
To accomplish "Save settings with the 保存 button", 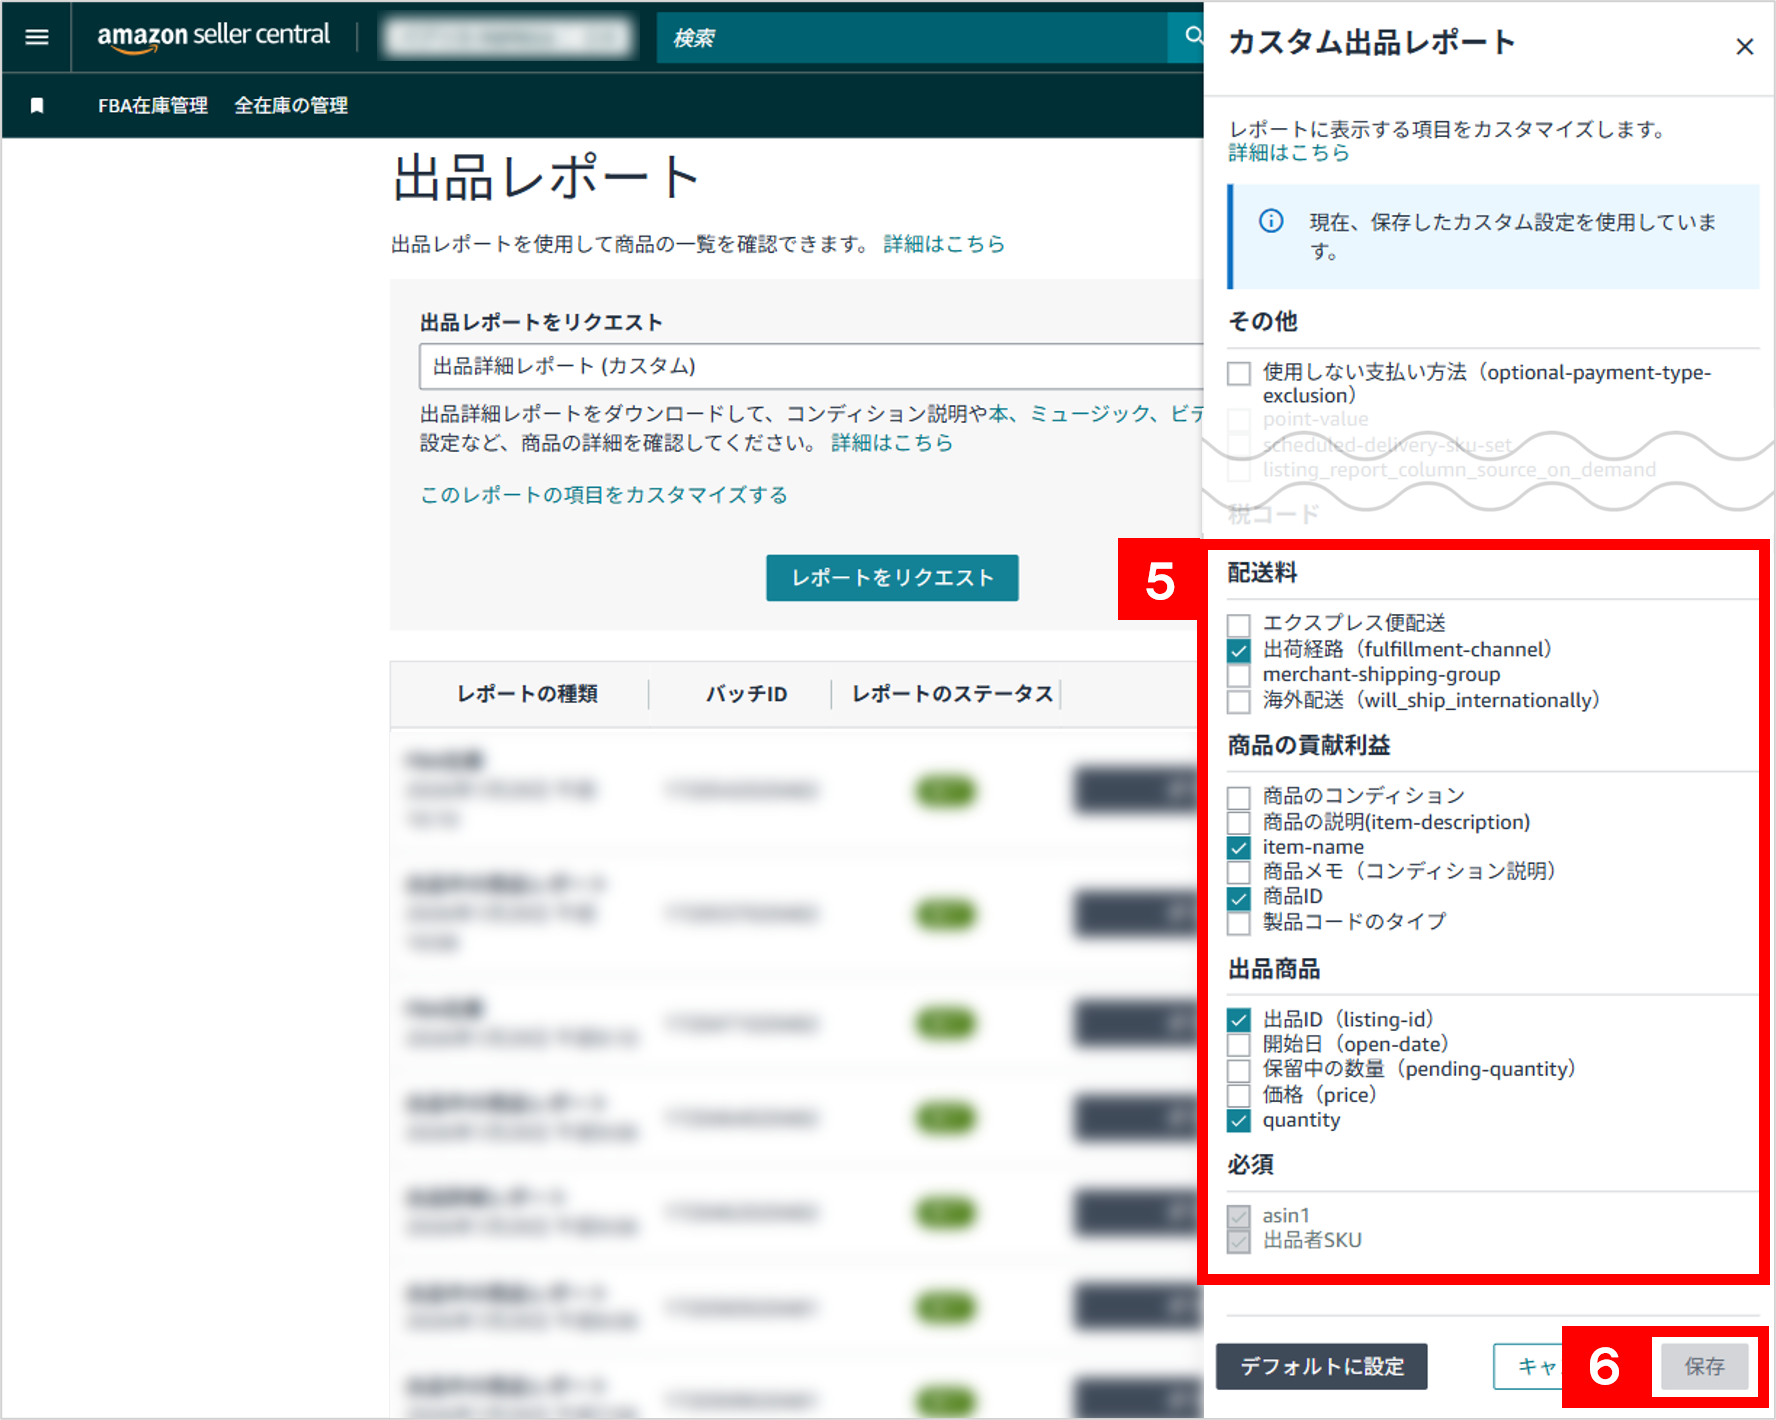I will (1704, 1365).
